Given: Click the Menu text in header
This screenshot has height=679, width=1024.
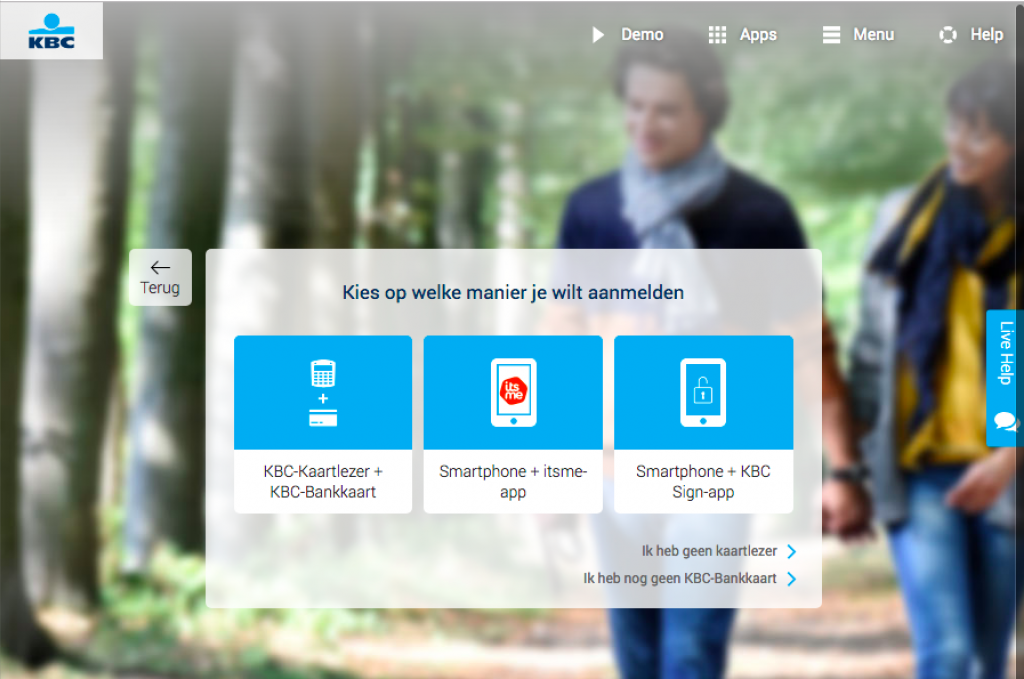Looking at the screenshot, I should (873, 35).
